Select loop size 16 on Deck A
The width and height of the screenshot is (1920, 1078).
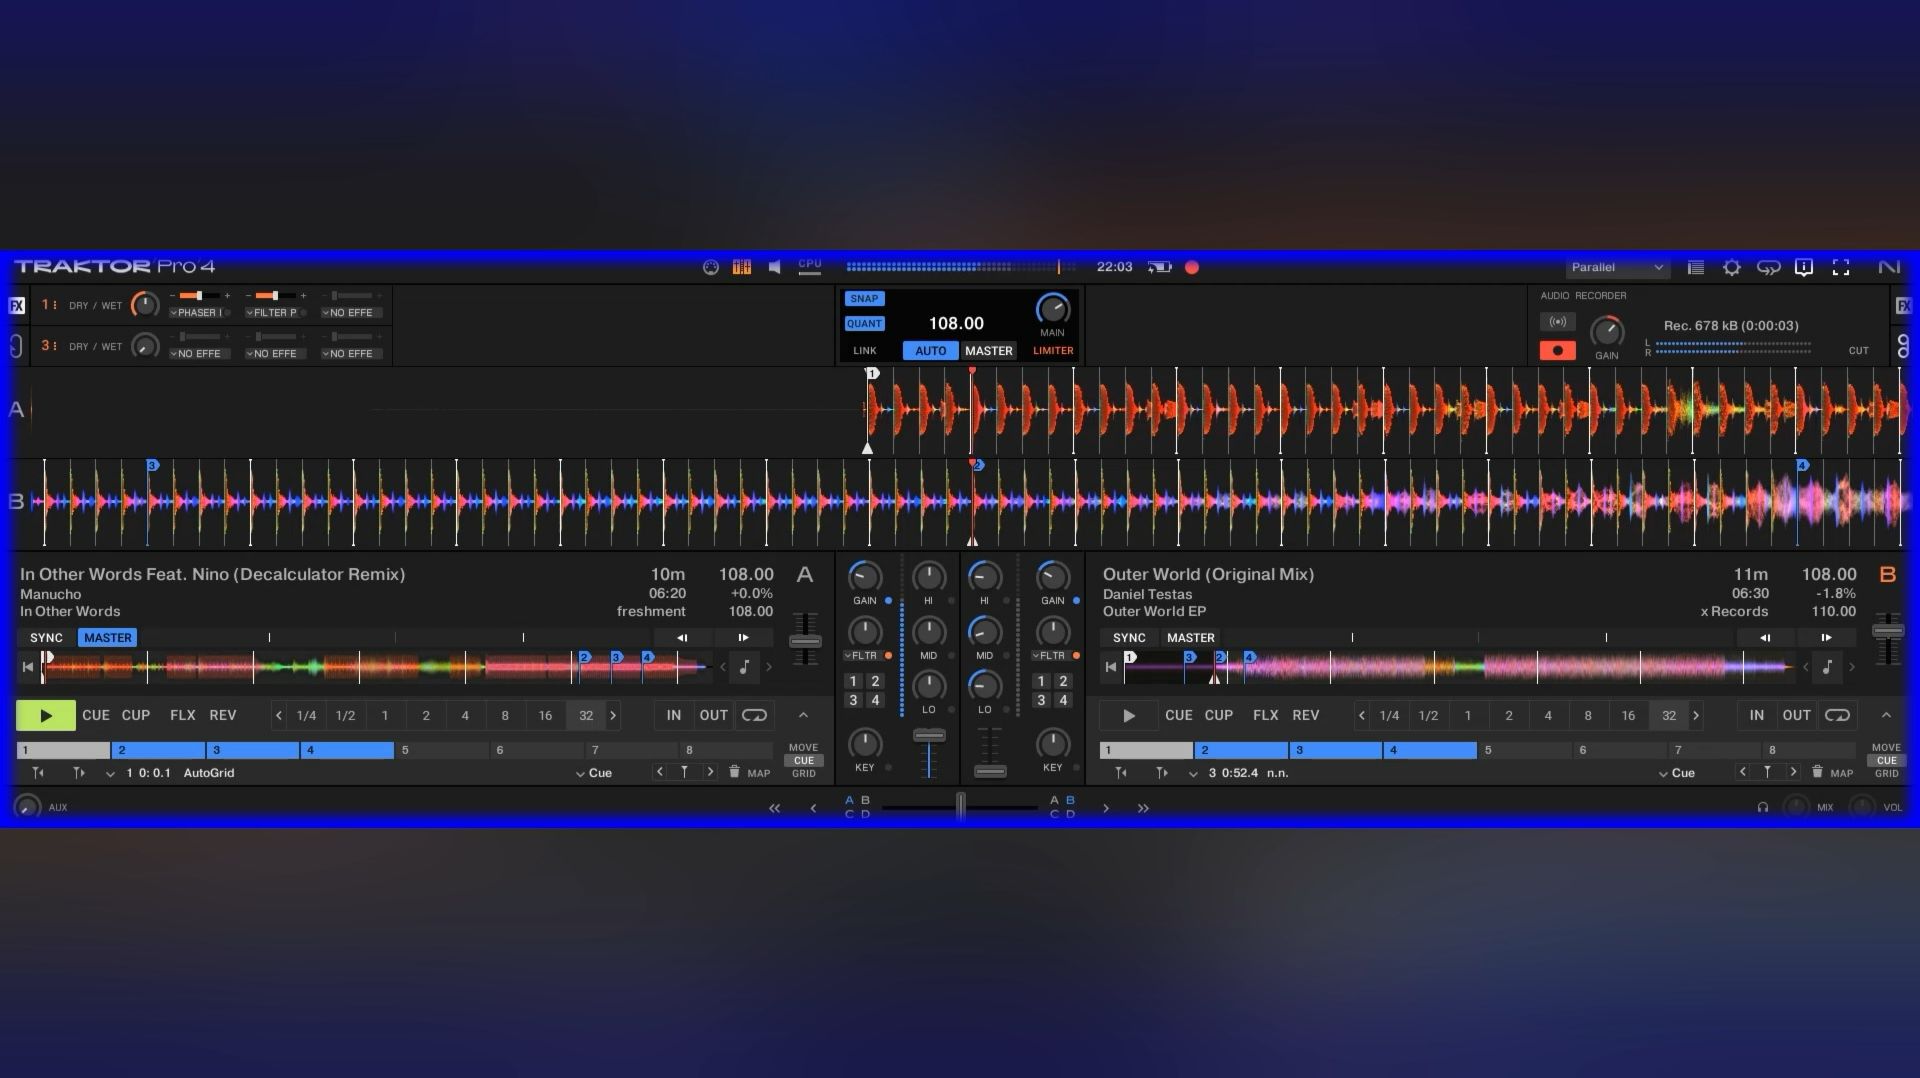tap(545, 715)
